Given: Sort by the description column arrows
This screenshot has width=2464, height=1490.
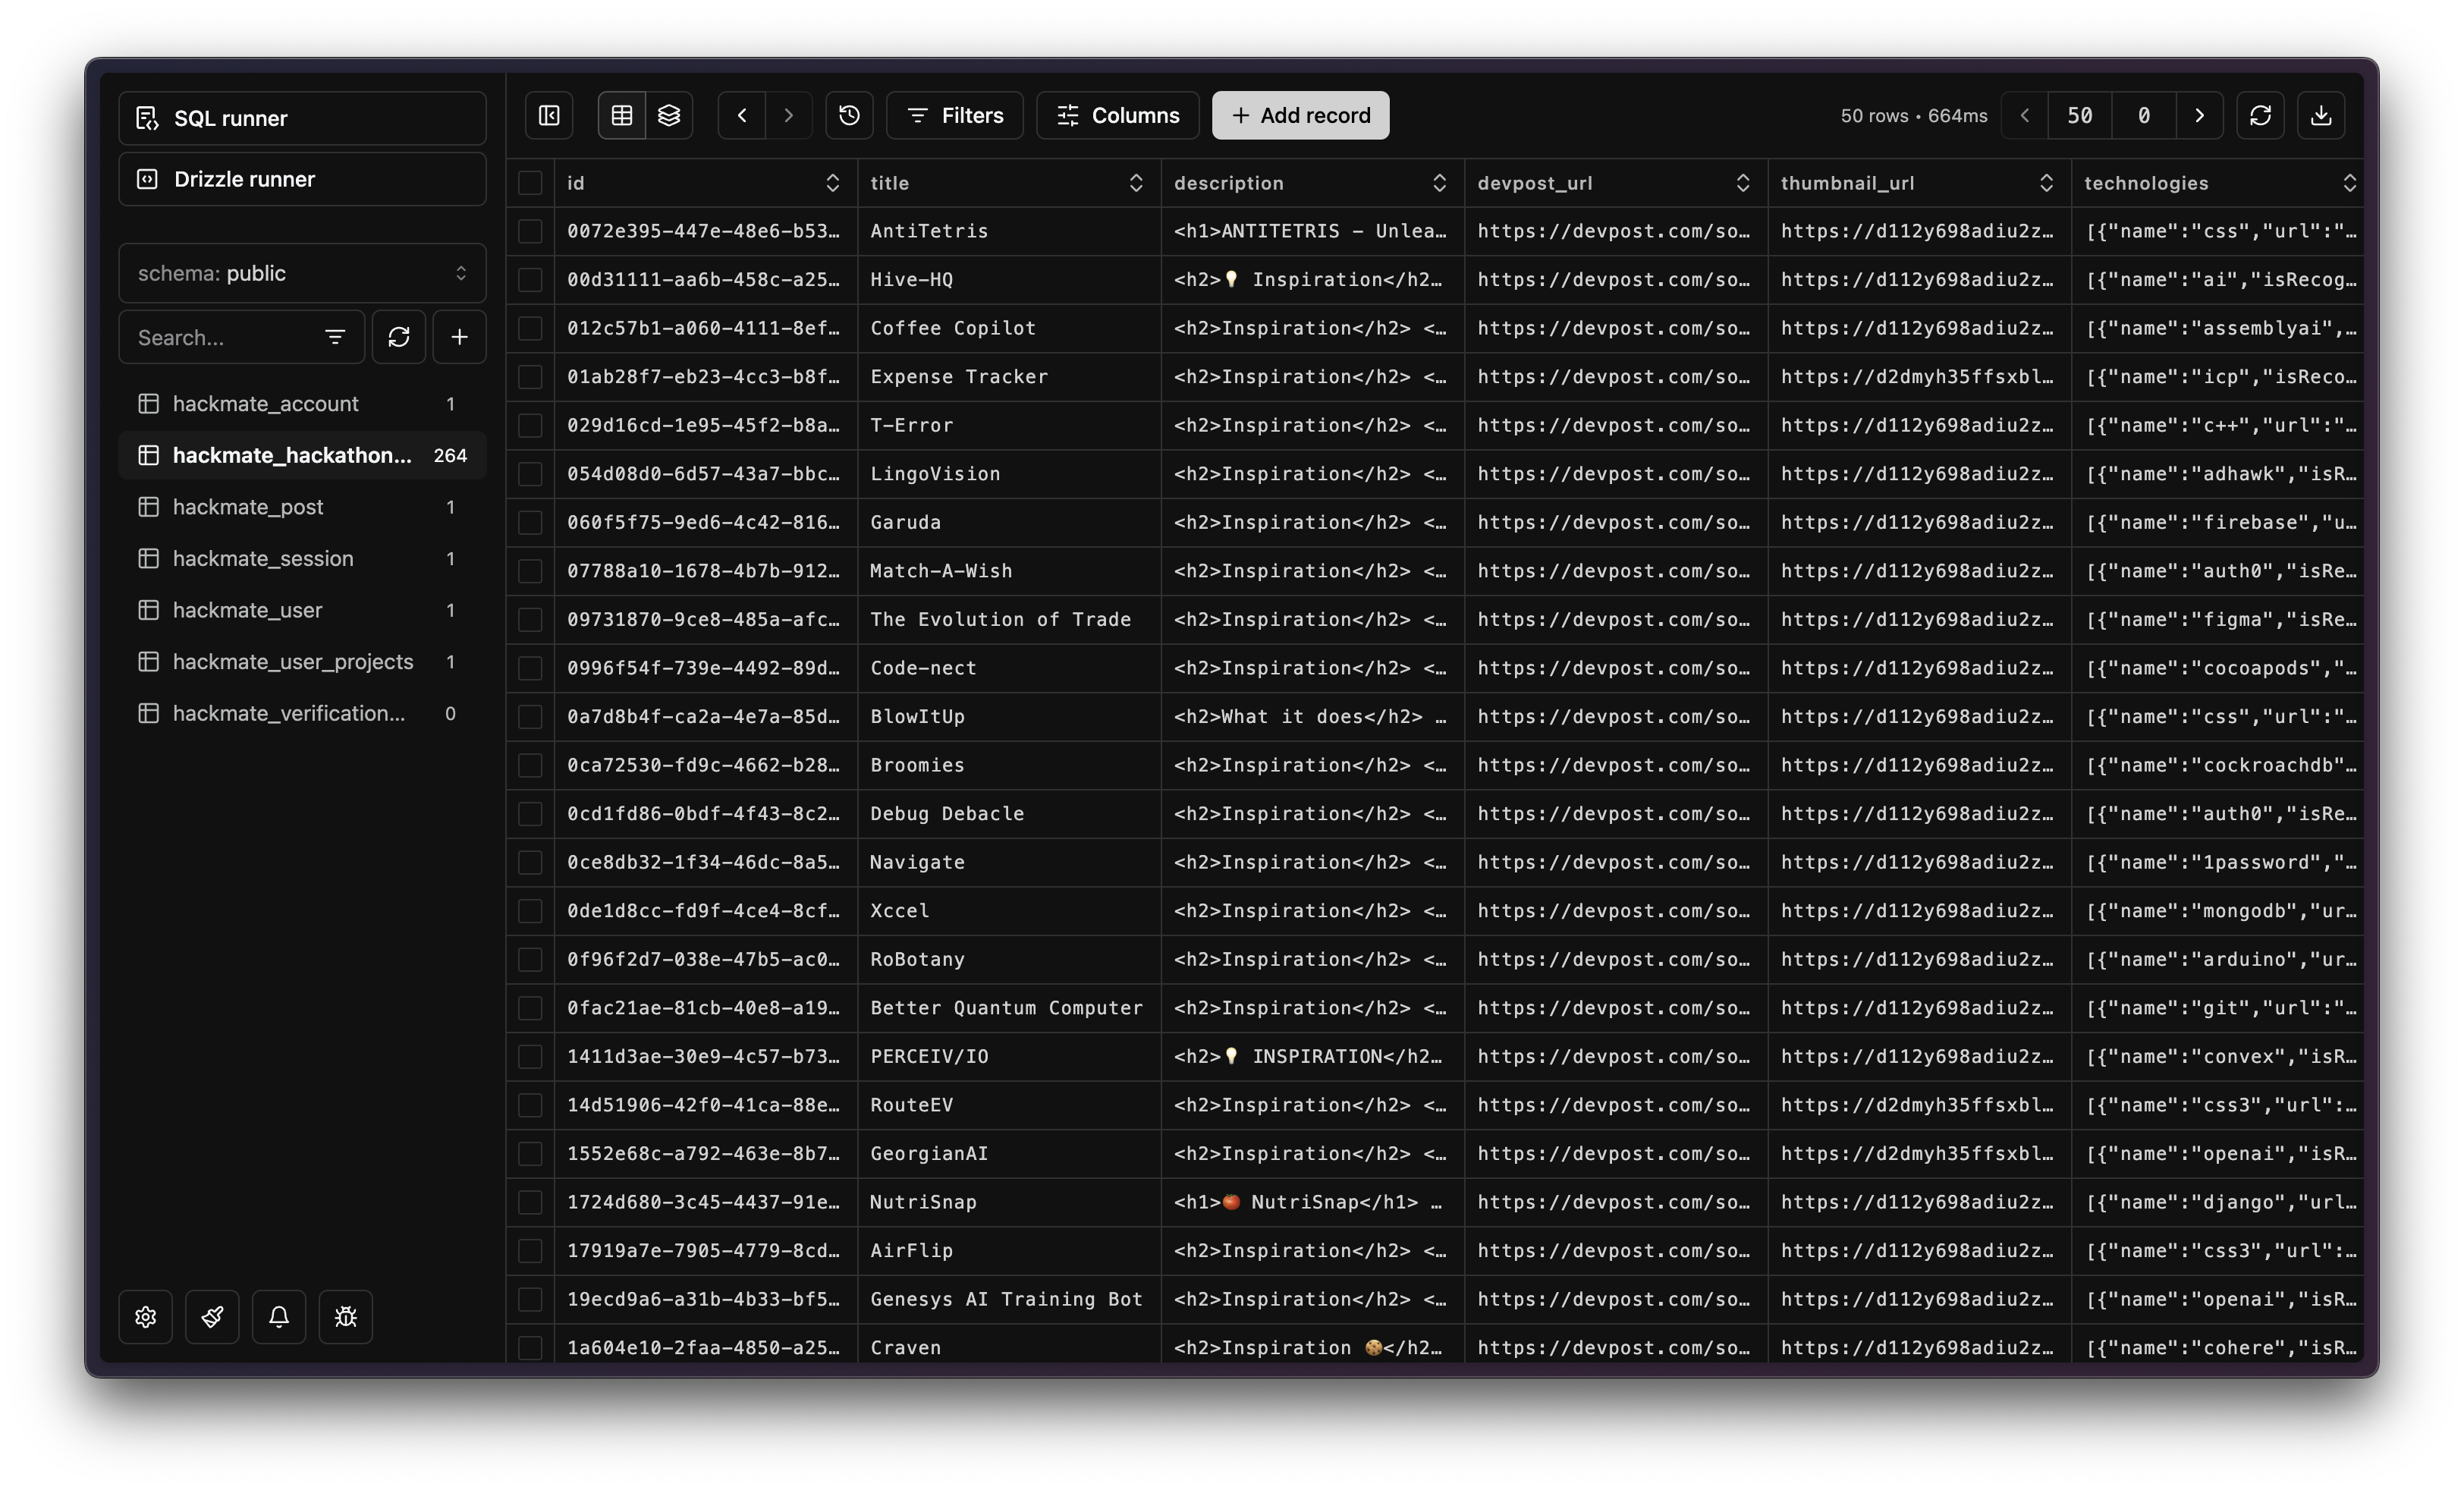Looking at the screenshot, I should point(1439,183).
